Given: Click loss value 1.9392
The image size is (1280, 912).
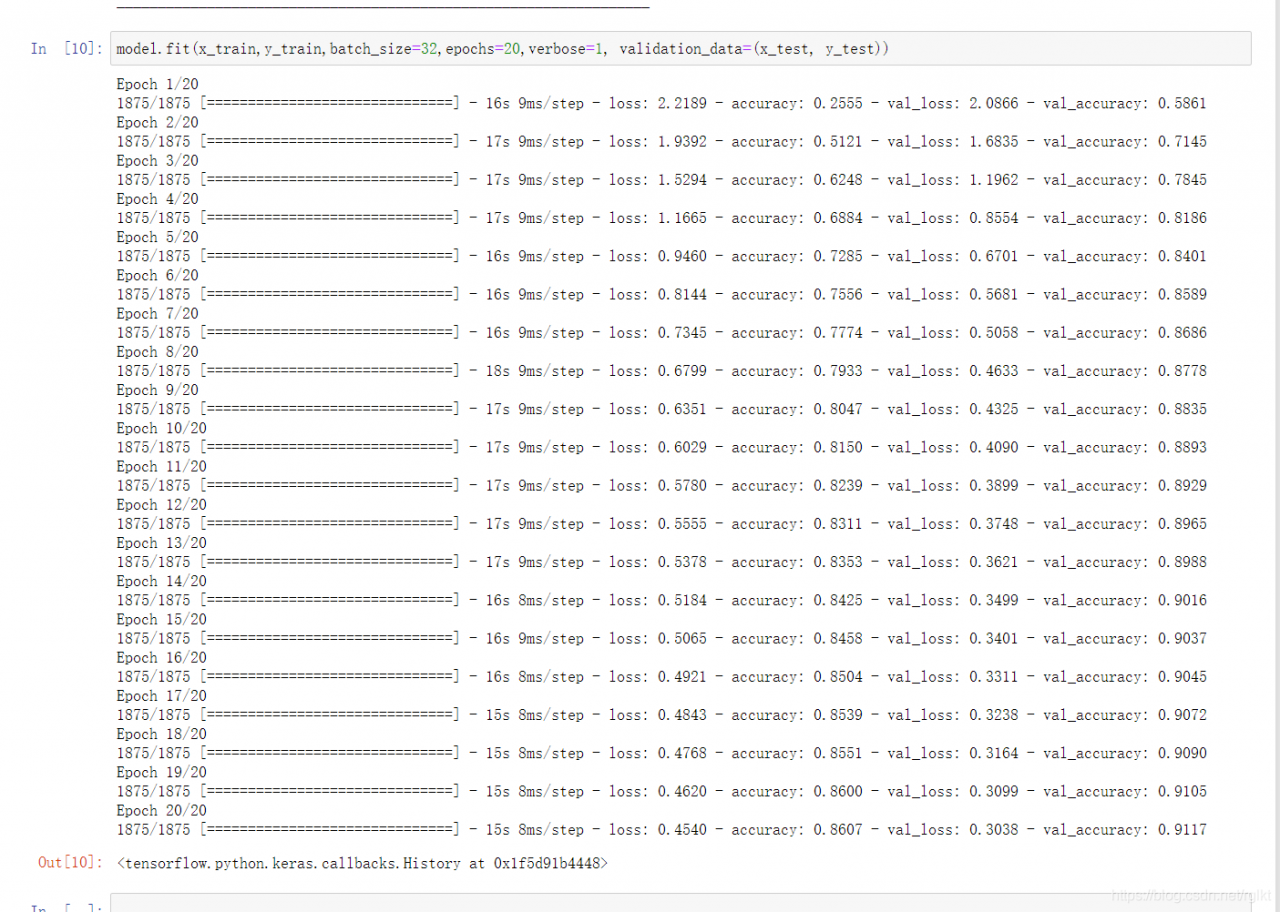Looking at the screenshot, I should [x=682, y=141].
